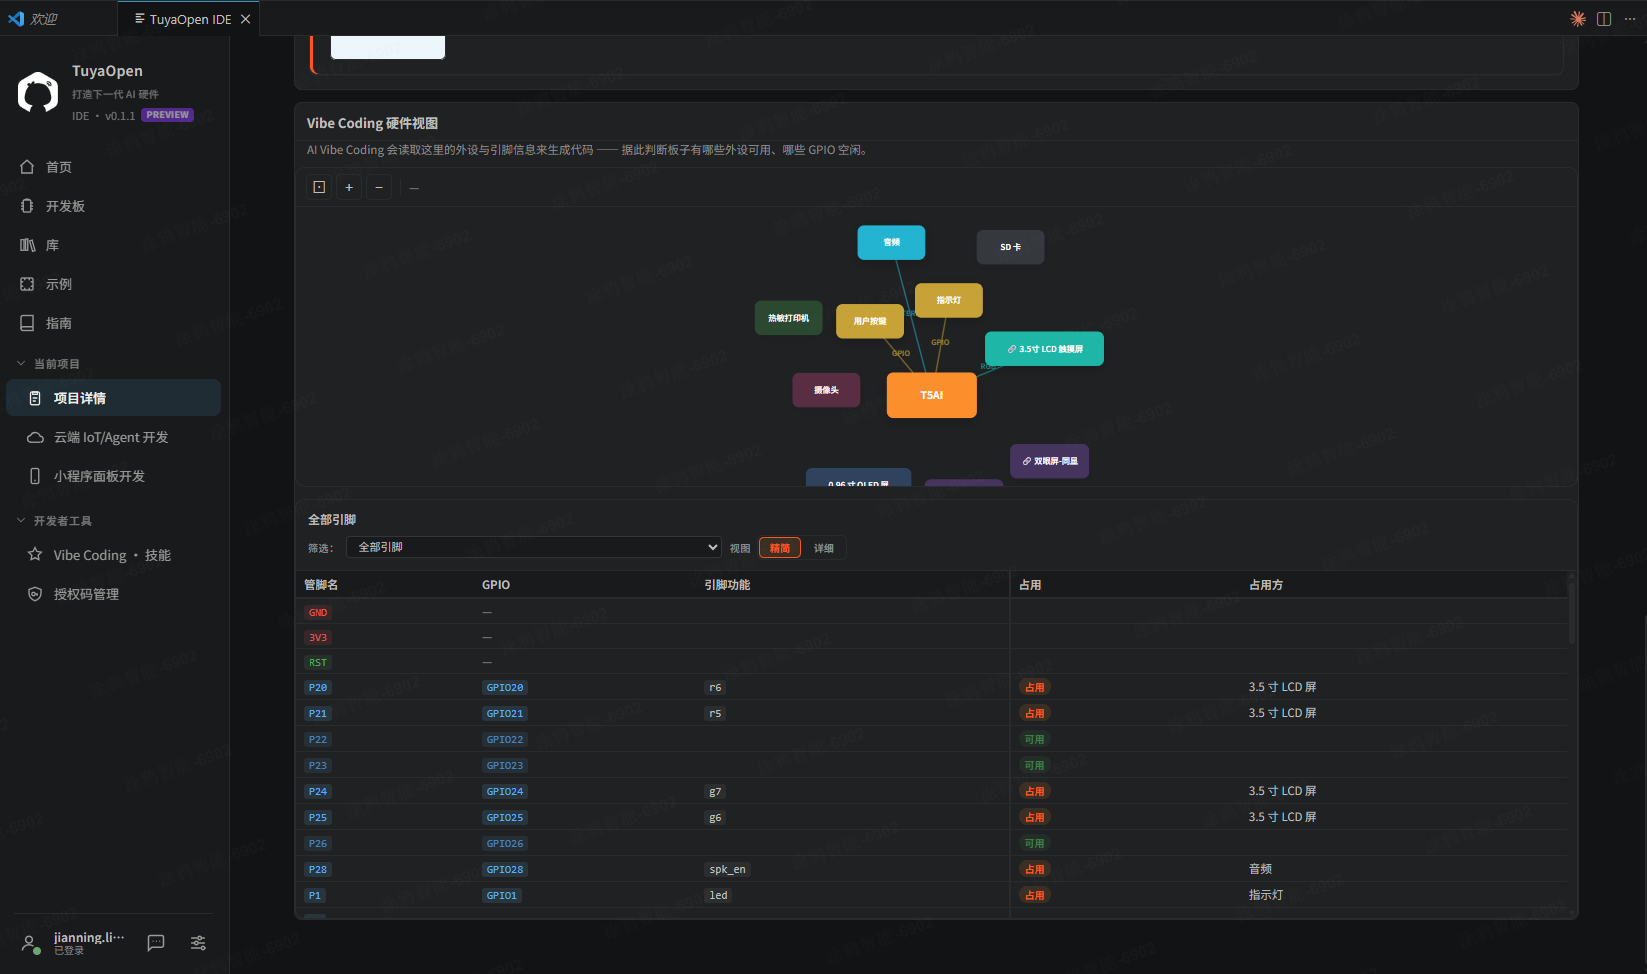Select the SD 卡 node
1647x974 pixels.
(x=1010, y=247)
